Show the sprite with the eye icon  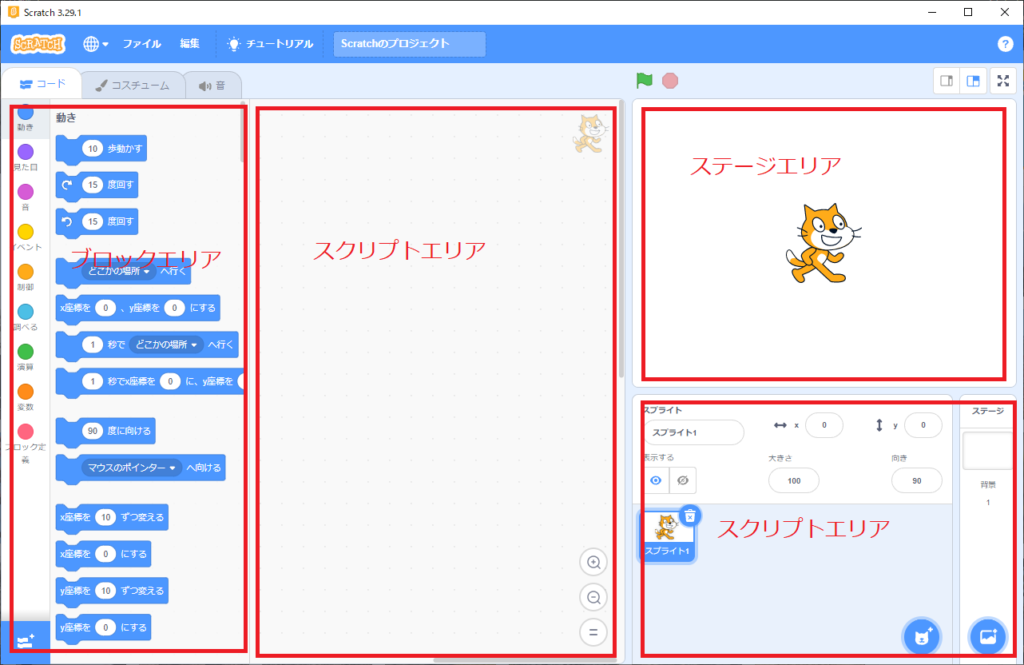(x=656, y=480)
